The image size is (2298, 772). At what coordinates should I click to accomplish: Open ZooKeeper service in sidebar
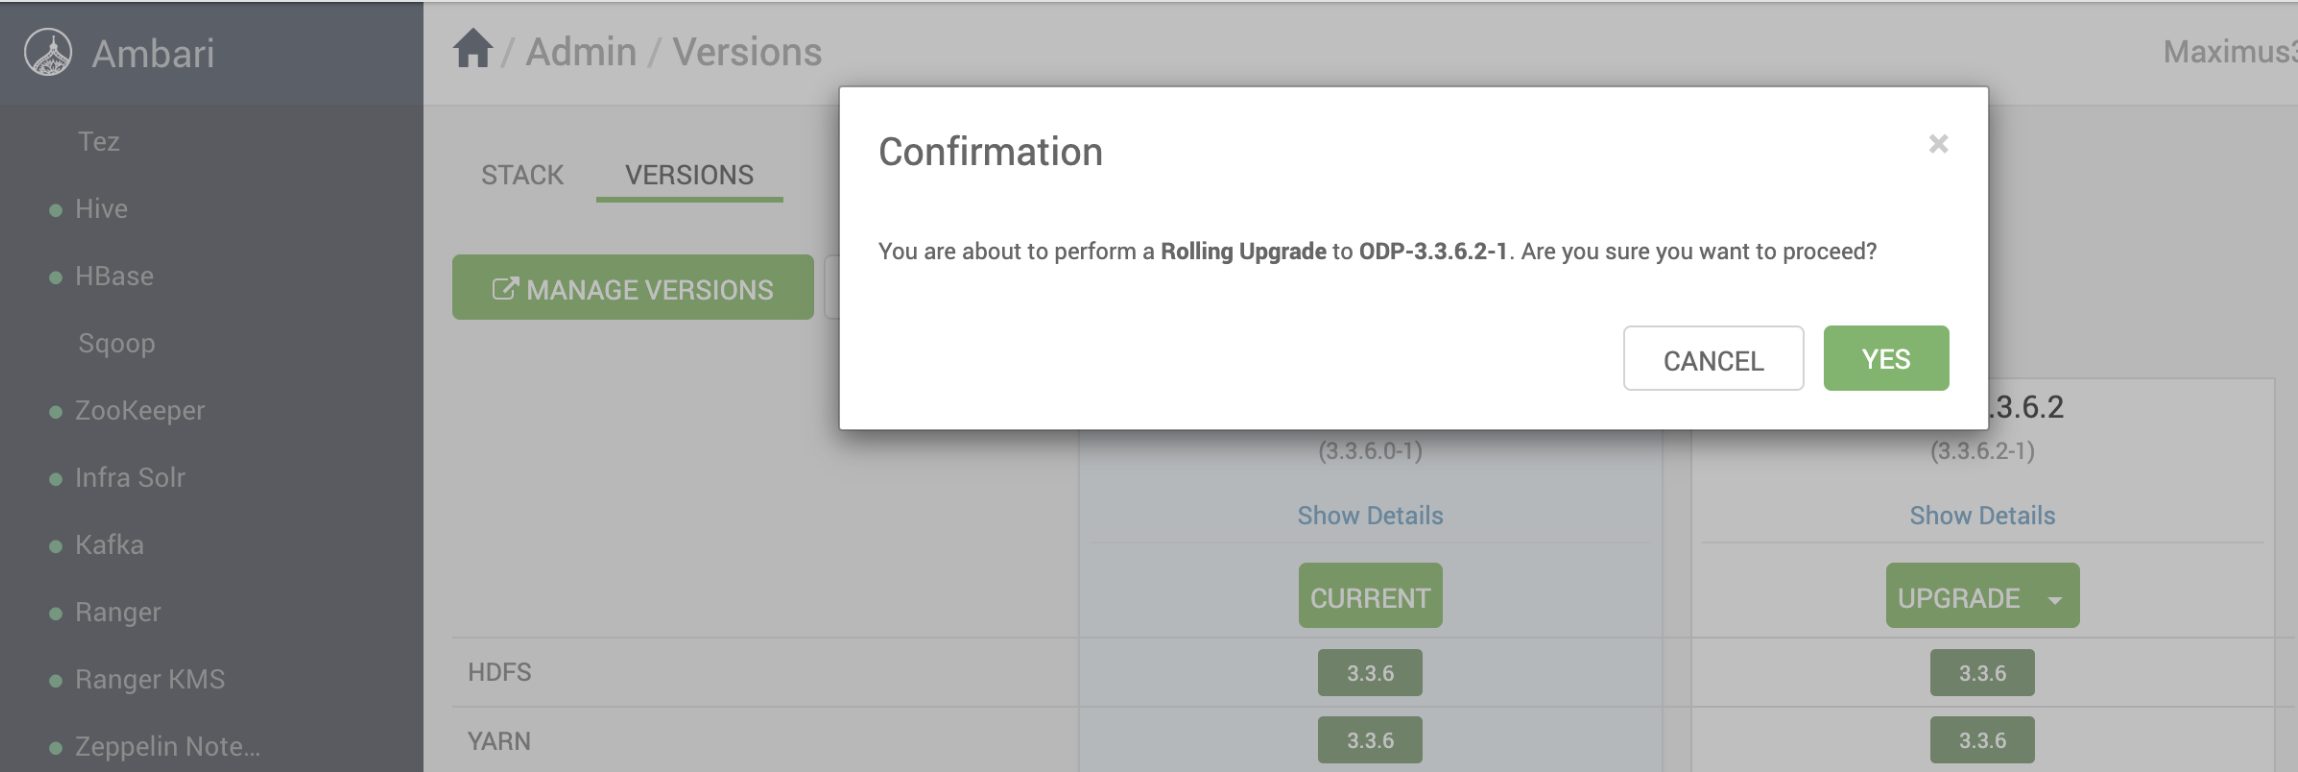139,411
